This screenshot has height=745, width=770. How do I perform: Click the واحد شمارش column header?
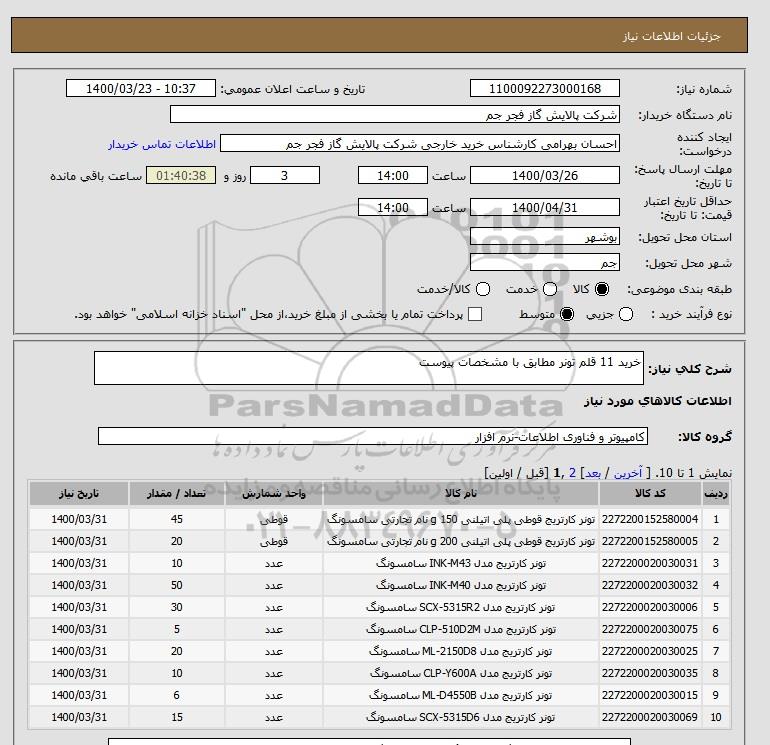274,494
